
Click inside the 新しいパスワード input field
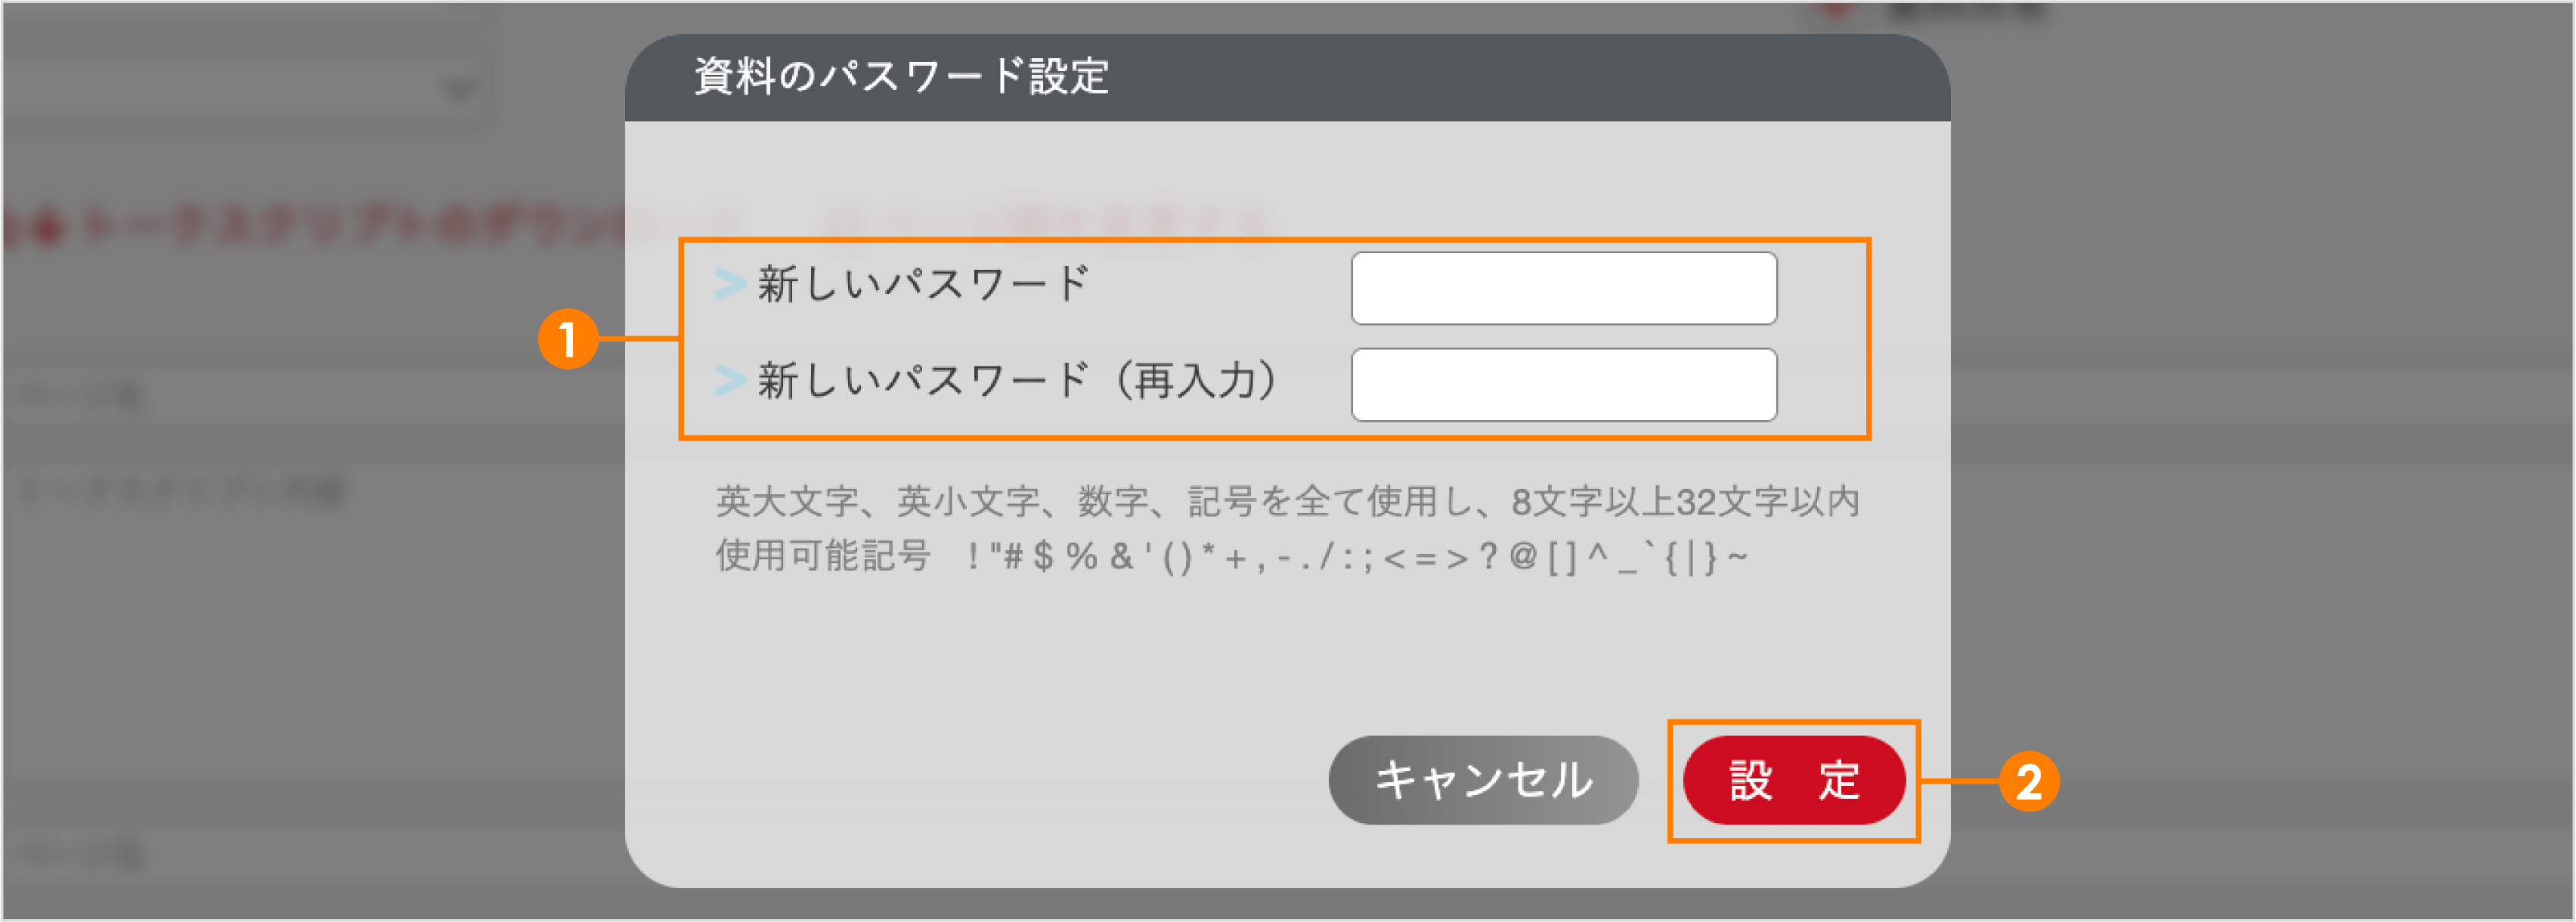(x=1563, y=287)
